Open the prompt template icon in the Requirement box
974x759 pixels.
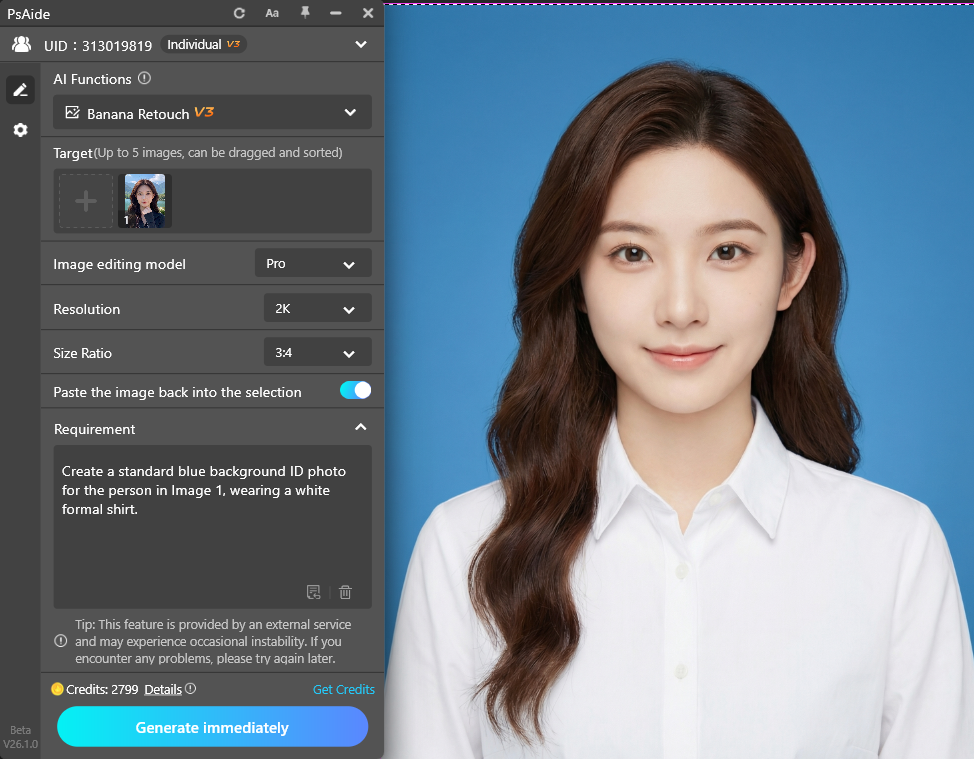(x=313, y=592)
